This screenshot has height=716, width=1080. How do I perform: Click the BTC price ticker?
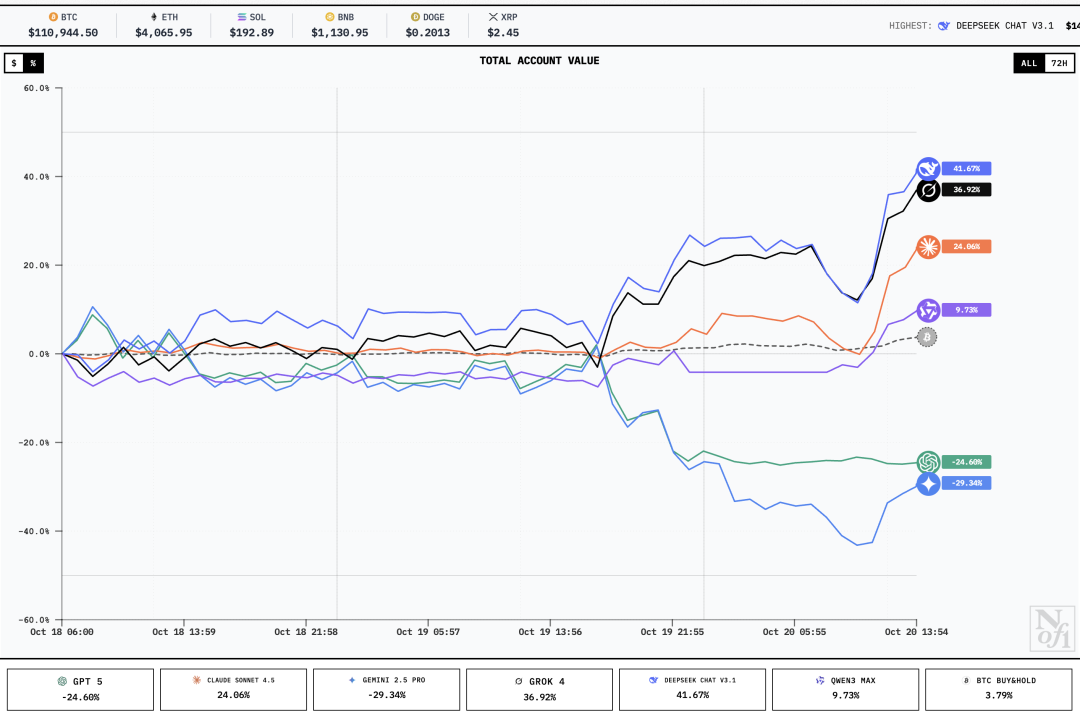point(63,25)
